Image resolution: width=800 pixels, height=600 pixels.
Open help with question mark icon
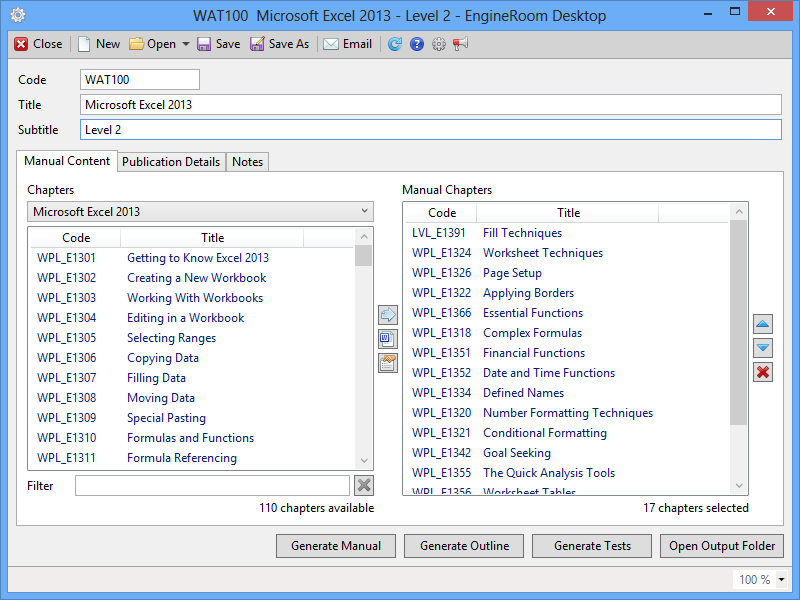pyautogui.click(x=416, y=44)
